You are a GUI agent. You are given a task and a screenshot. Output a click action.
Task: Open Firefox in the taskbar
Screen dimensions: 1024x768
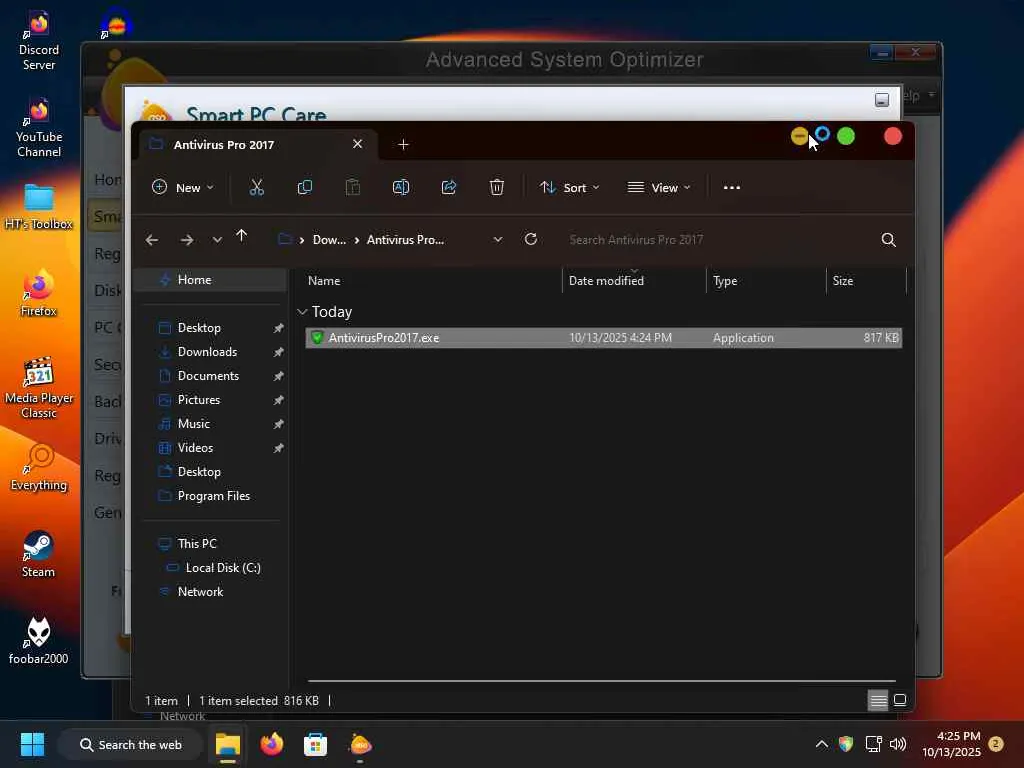[x=272, y=744]
